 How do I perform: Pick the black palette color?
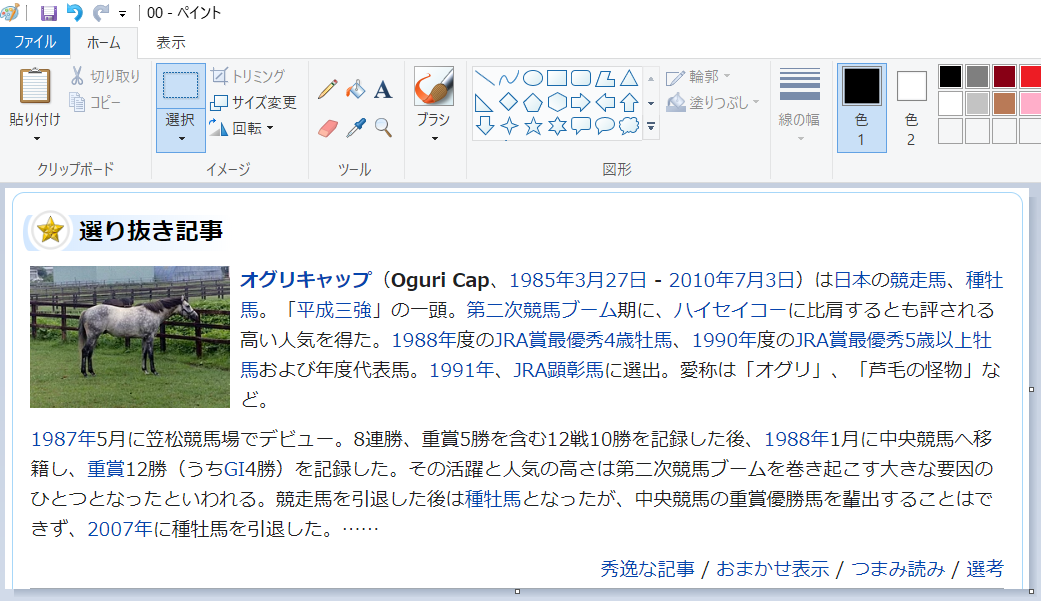point(950,76)
